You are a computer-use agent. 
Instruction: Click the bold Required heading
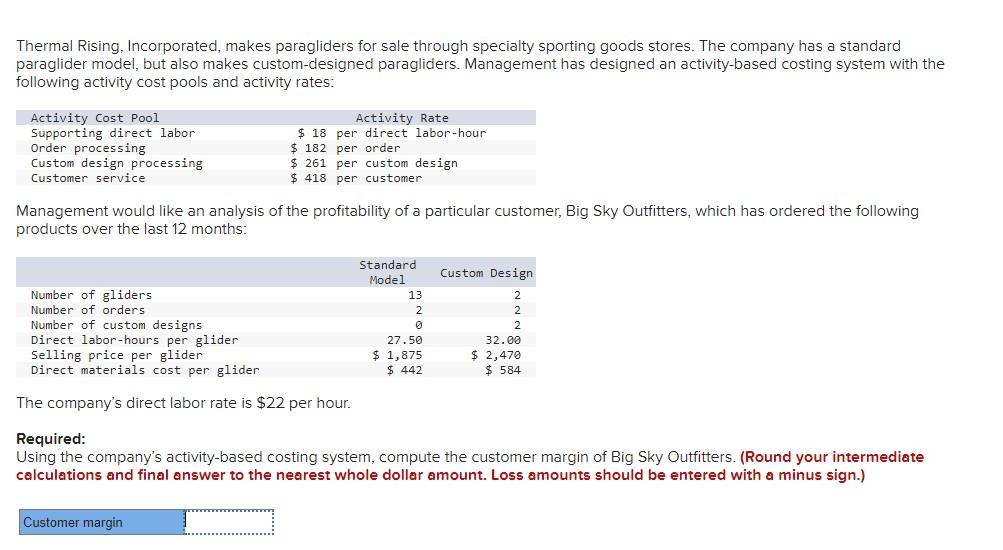51,439
